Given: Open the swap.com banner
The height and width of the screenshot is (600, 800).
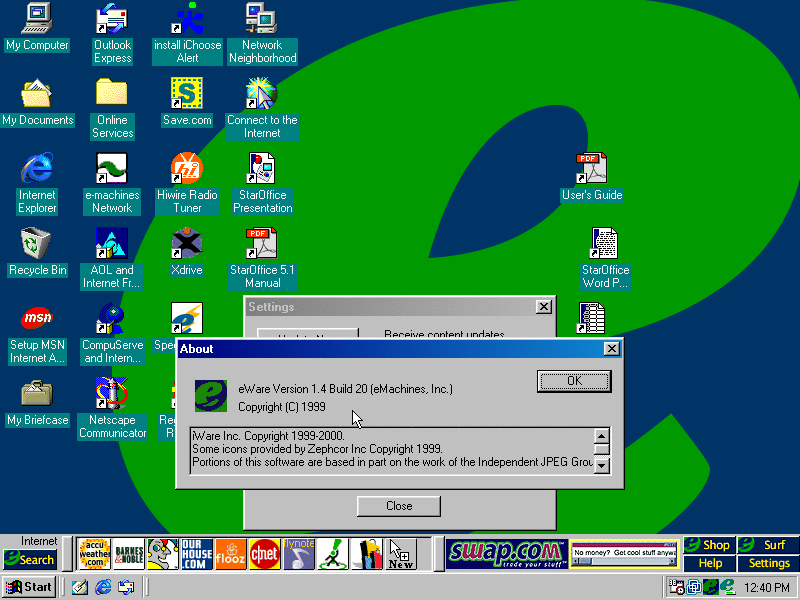Looking at the screenshot, I should click(x=505, y=553).
